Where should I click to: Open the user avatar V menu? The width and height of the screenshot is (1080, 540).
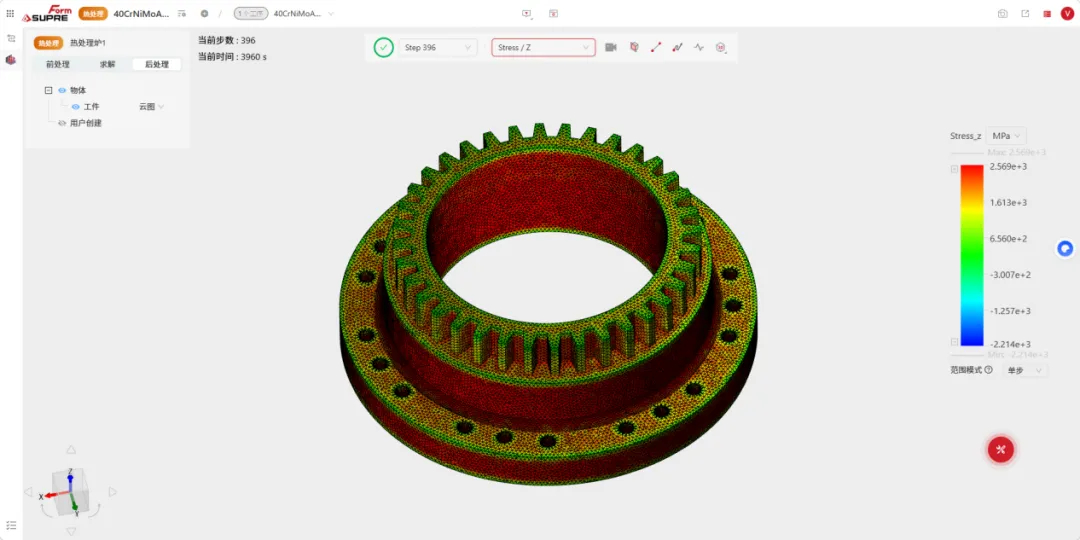click(1067, 13)
